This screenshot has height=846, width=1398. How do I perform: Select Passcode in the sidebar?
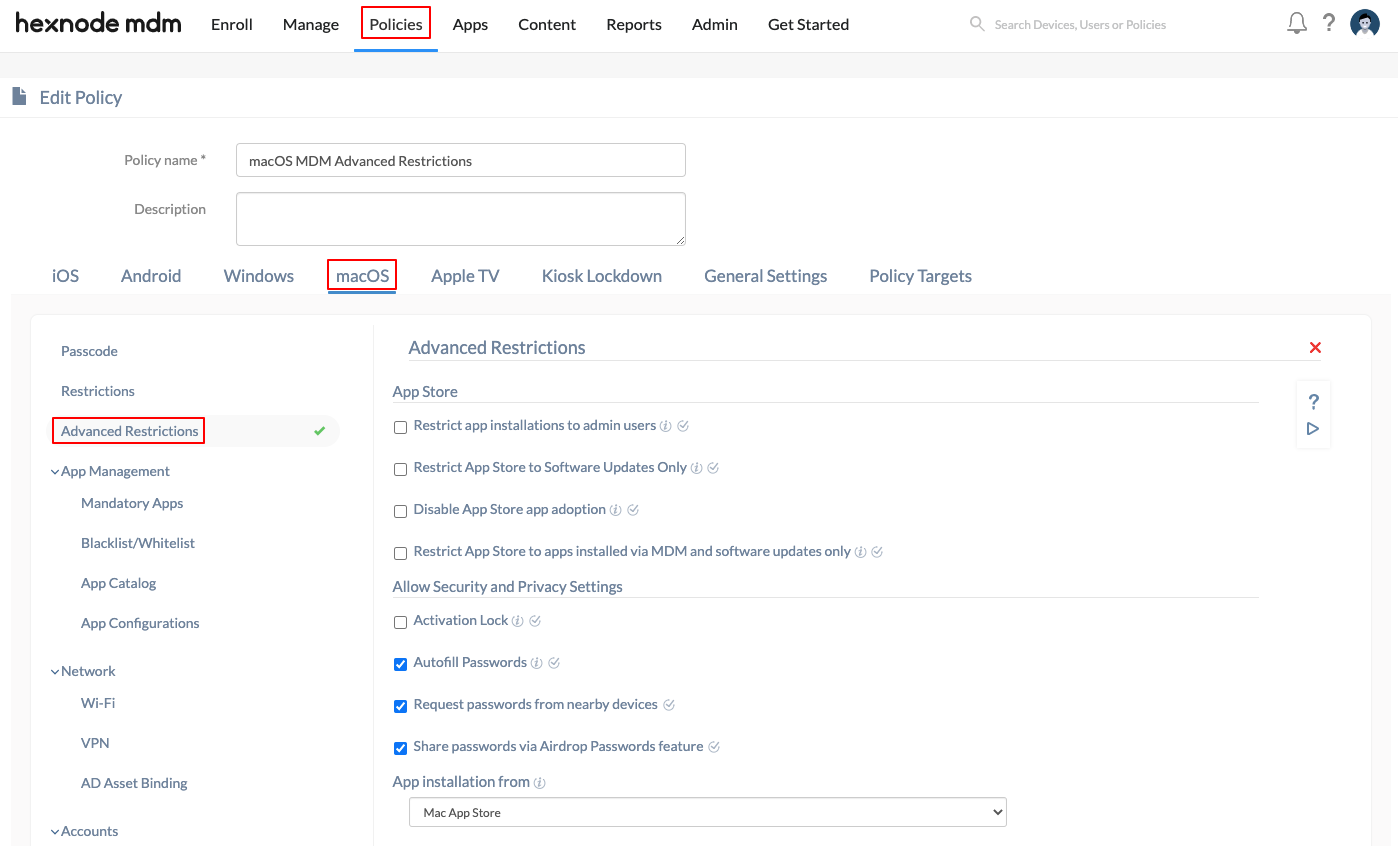click(x=89, y=351)
